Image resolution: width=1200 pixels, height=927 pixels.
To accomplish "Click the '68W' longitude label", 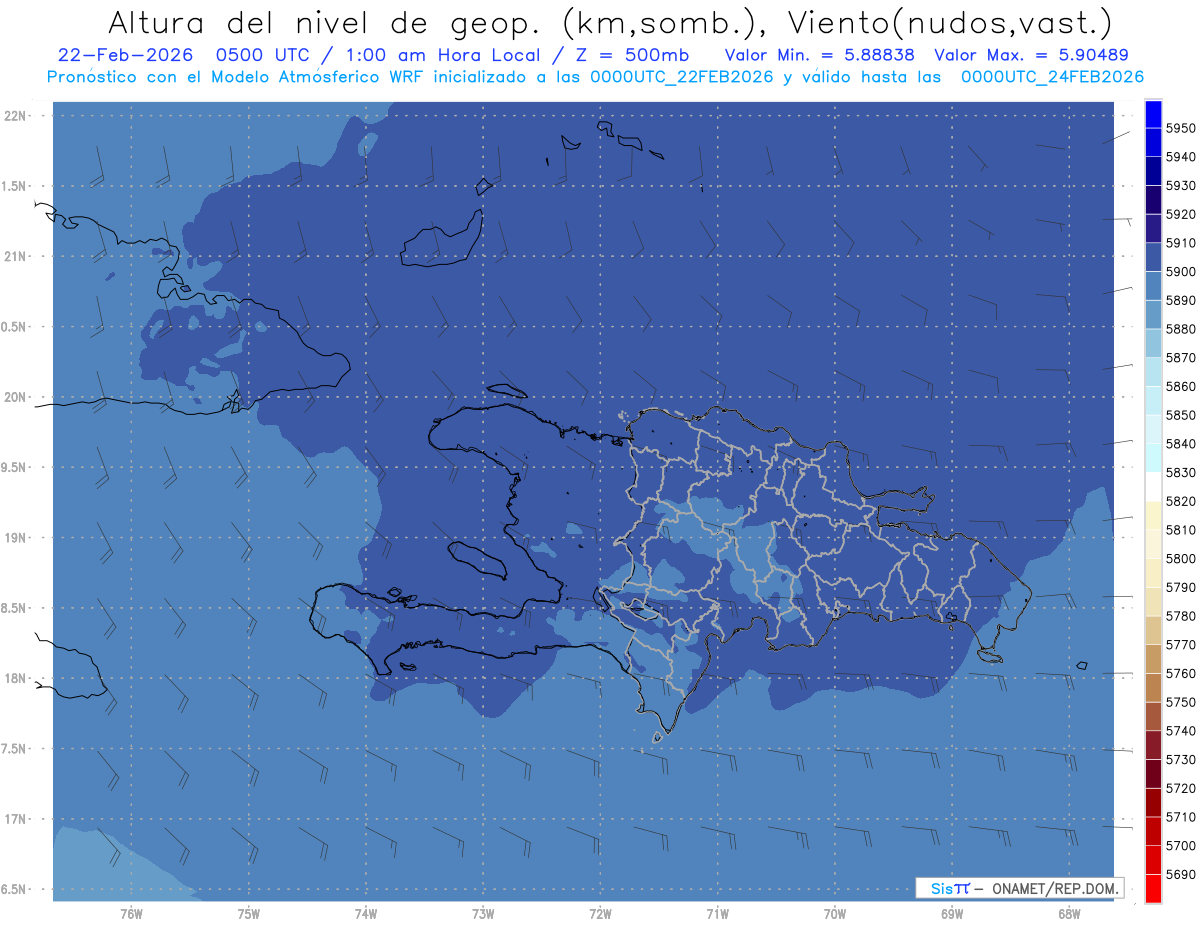I will pos(1069,914).
